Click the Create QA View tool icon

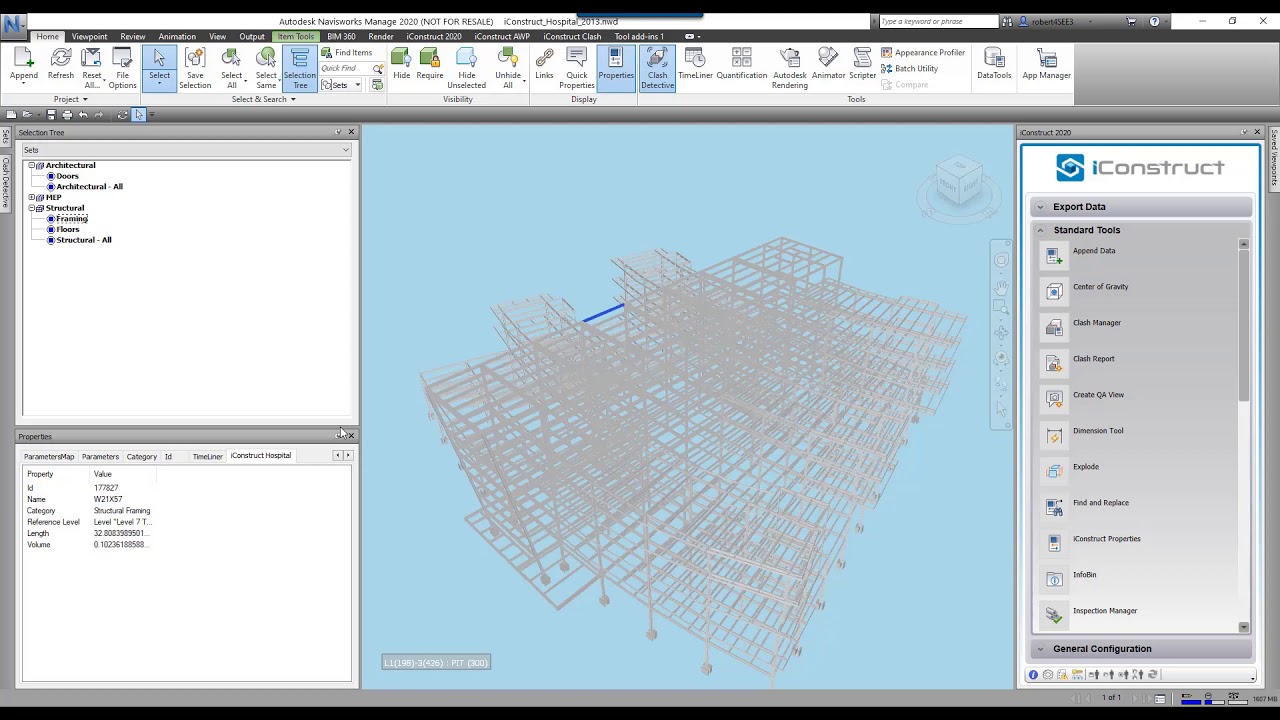[x=1054, y=400]
